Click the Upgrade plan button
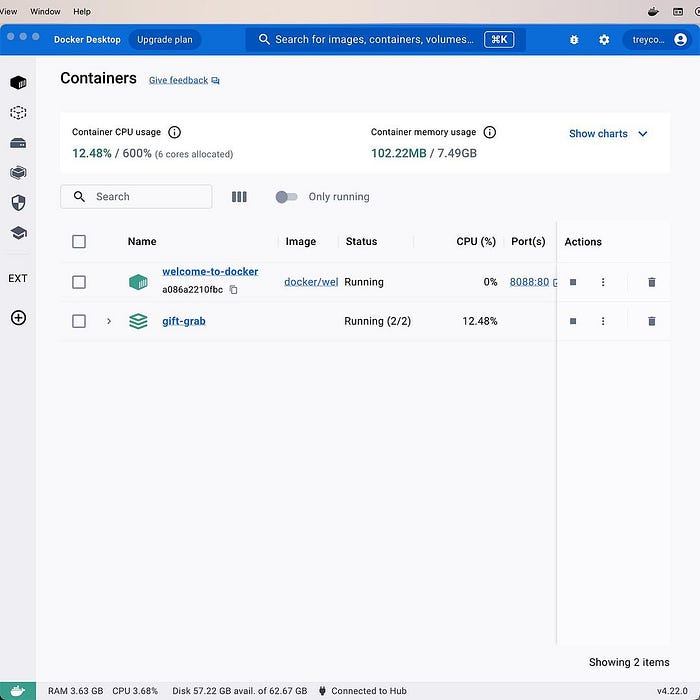The height and width of the screenshot is (700, 700). (165, 40)
